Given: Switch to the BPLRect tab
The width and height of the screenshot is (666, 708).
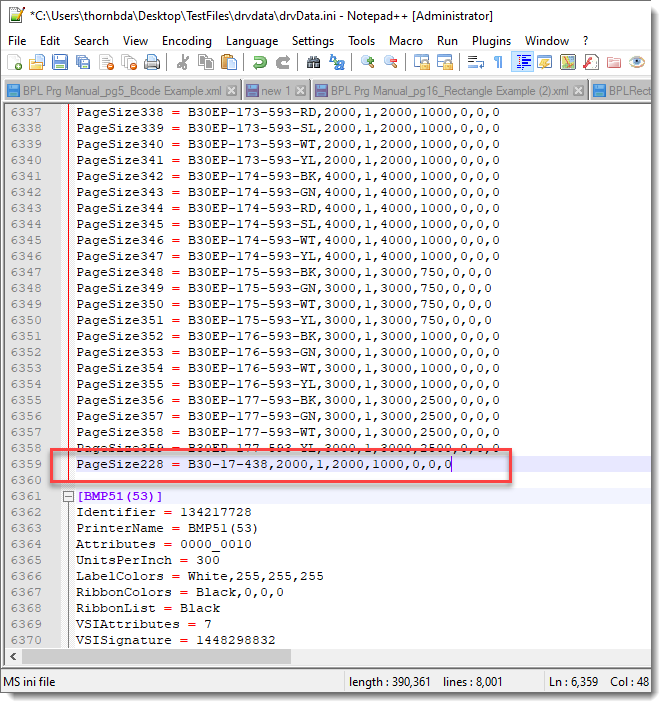Looking at the screenshot, I should pyautogui.click(x=621, y=91).
